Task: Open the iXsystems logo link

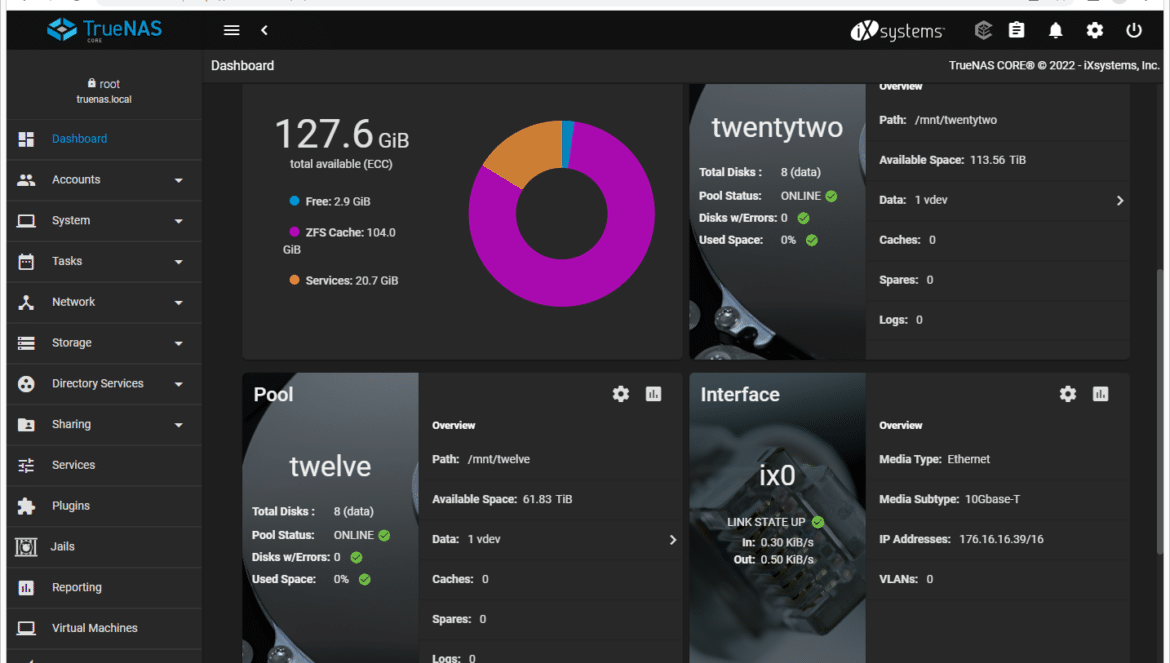Action: point(898,31)
